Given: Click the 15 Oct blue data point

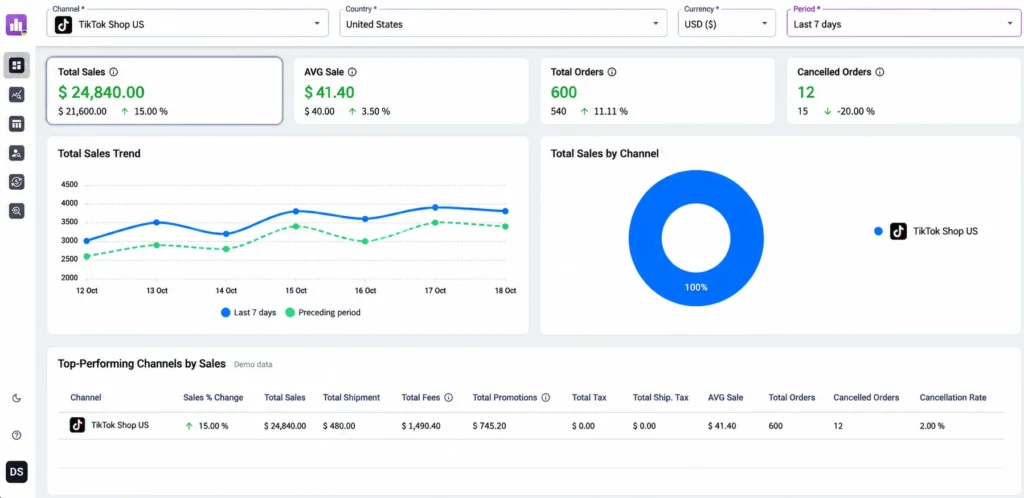Looking at the screenshot, I should pos(296,211).
